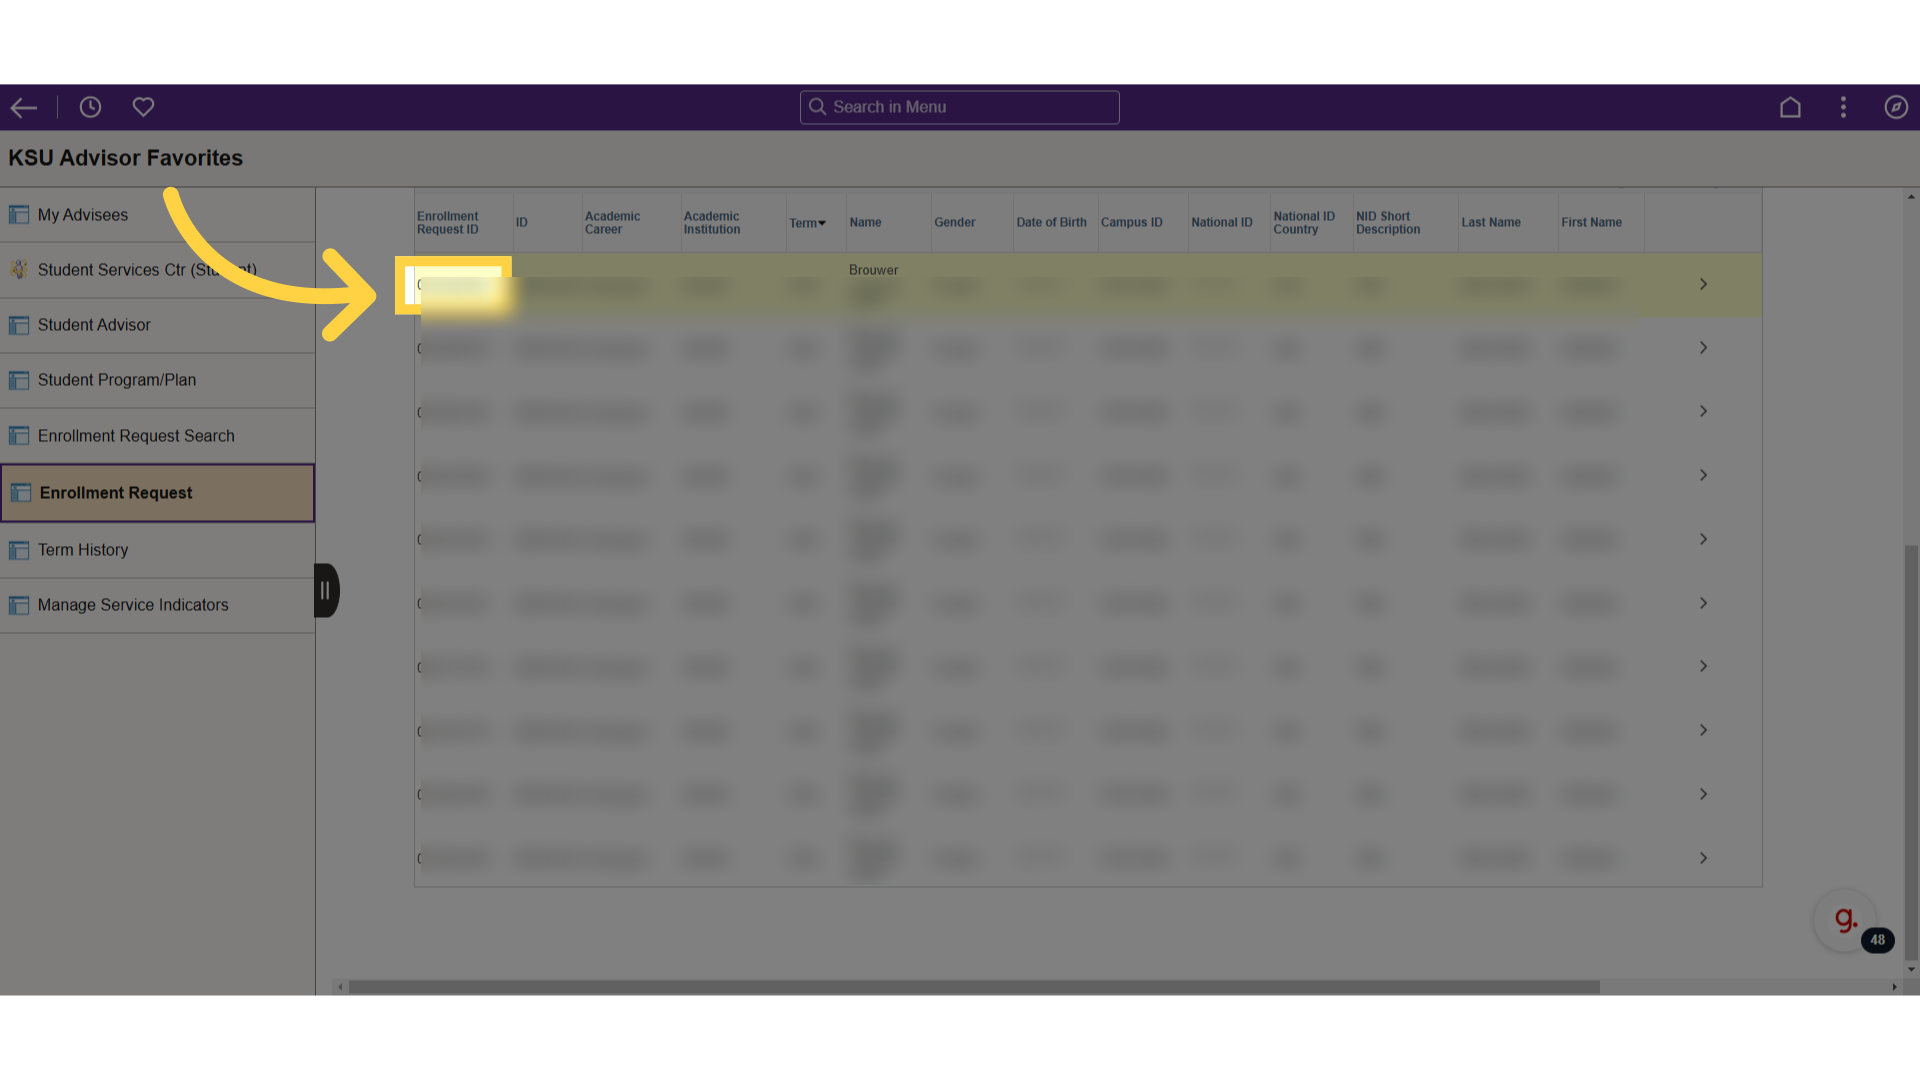Click the Academic Career column header

[612, 223]
